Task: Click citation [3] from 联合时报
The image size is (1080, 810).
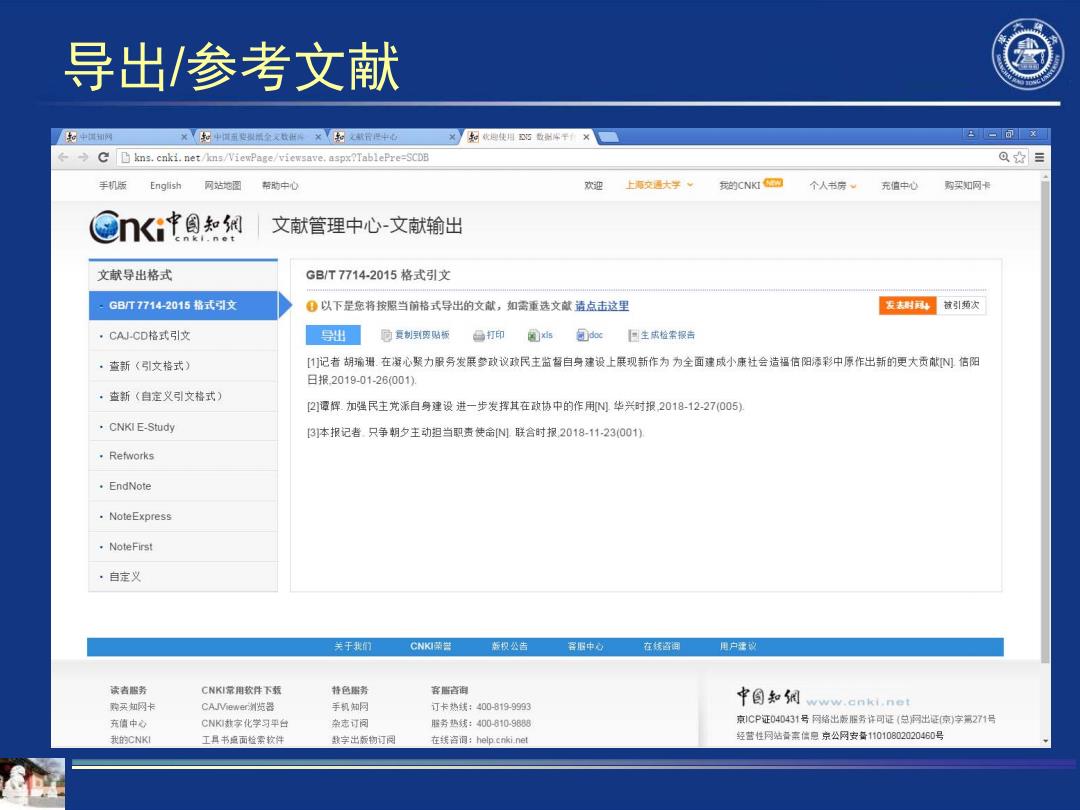Action: (476, 433)
